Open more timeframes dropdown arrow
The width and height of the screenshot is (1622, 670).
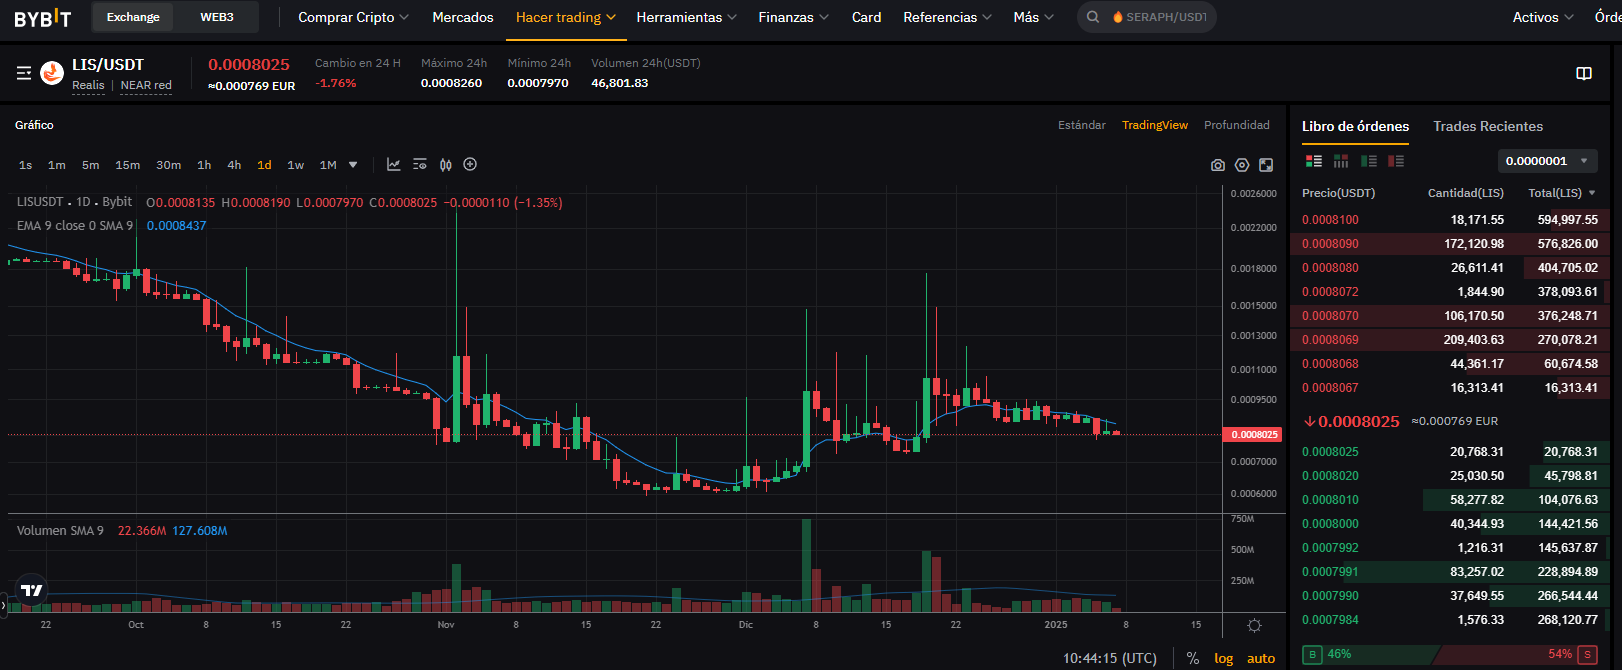click(x=353, y=165)
